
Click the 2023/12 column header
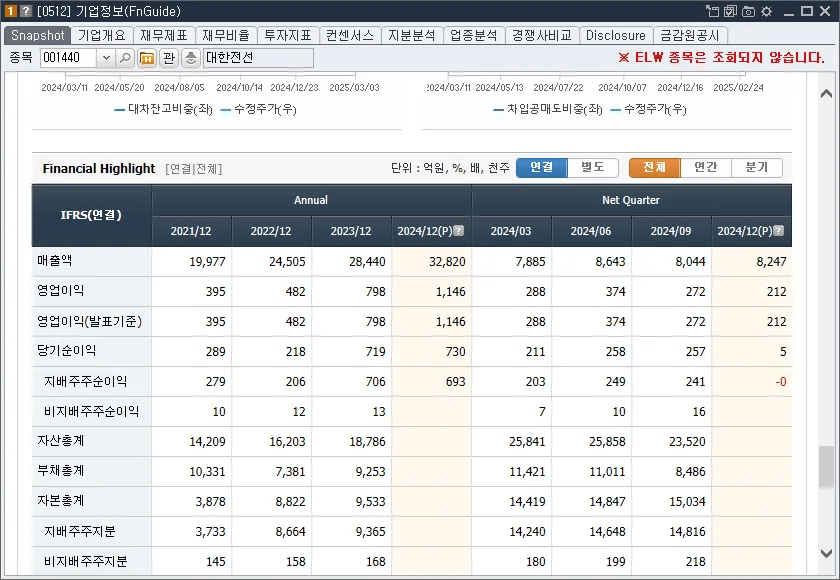(351, 231)
